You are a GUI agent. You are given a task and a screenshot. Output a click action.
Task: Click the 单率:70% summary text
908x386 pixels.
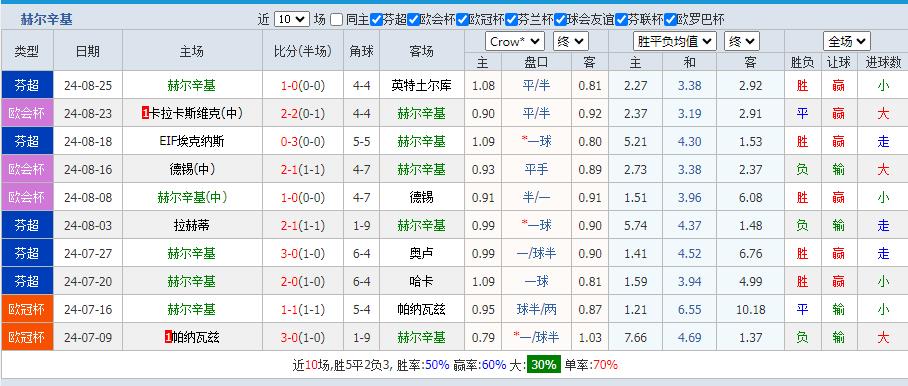pos(590,365)
